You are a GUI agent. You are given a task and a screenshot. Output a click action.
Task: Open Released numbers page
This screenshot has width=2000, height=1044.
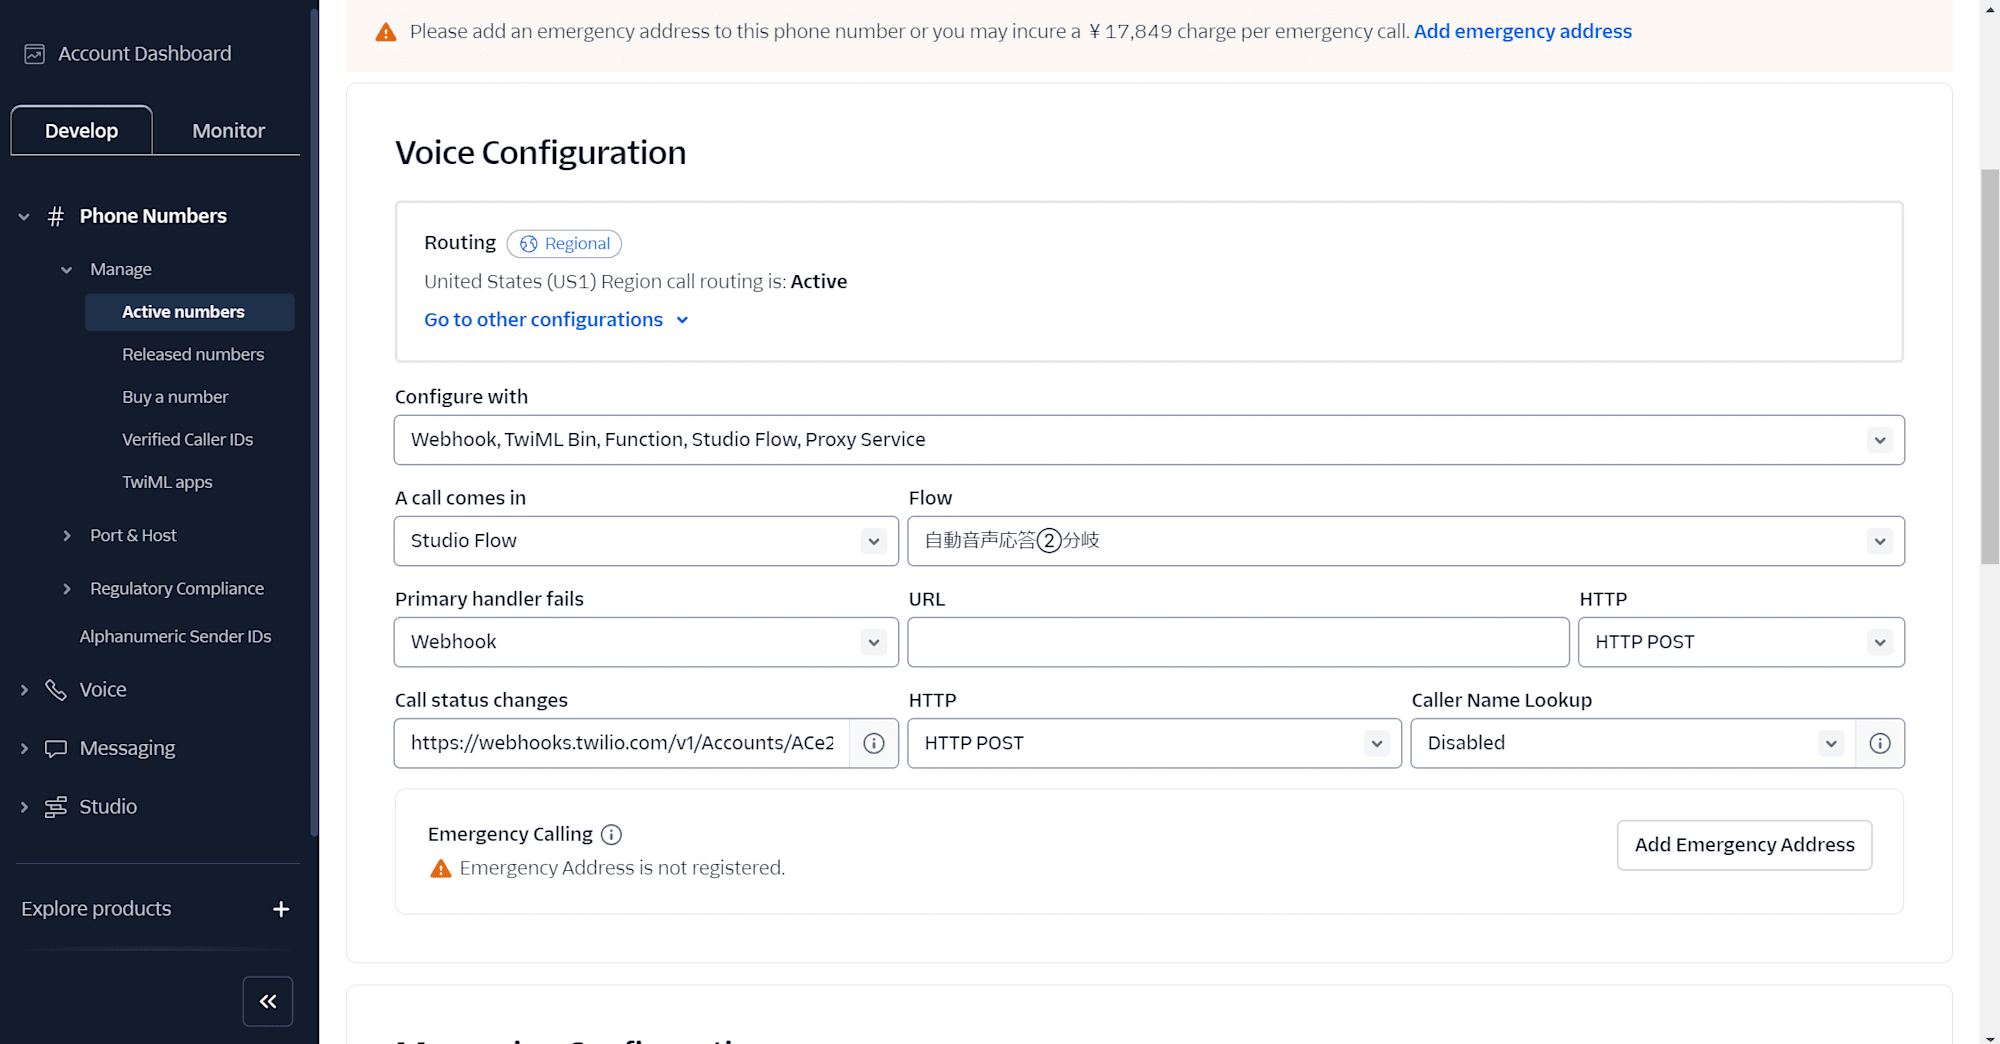pyautogui.click(x=193, y=354)
